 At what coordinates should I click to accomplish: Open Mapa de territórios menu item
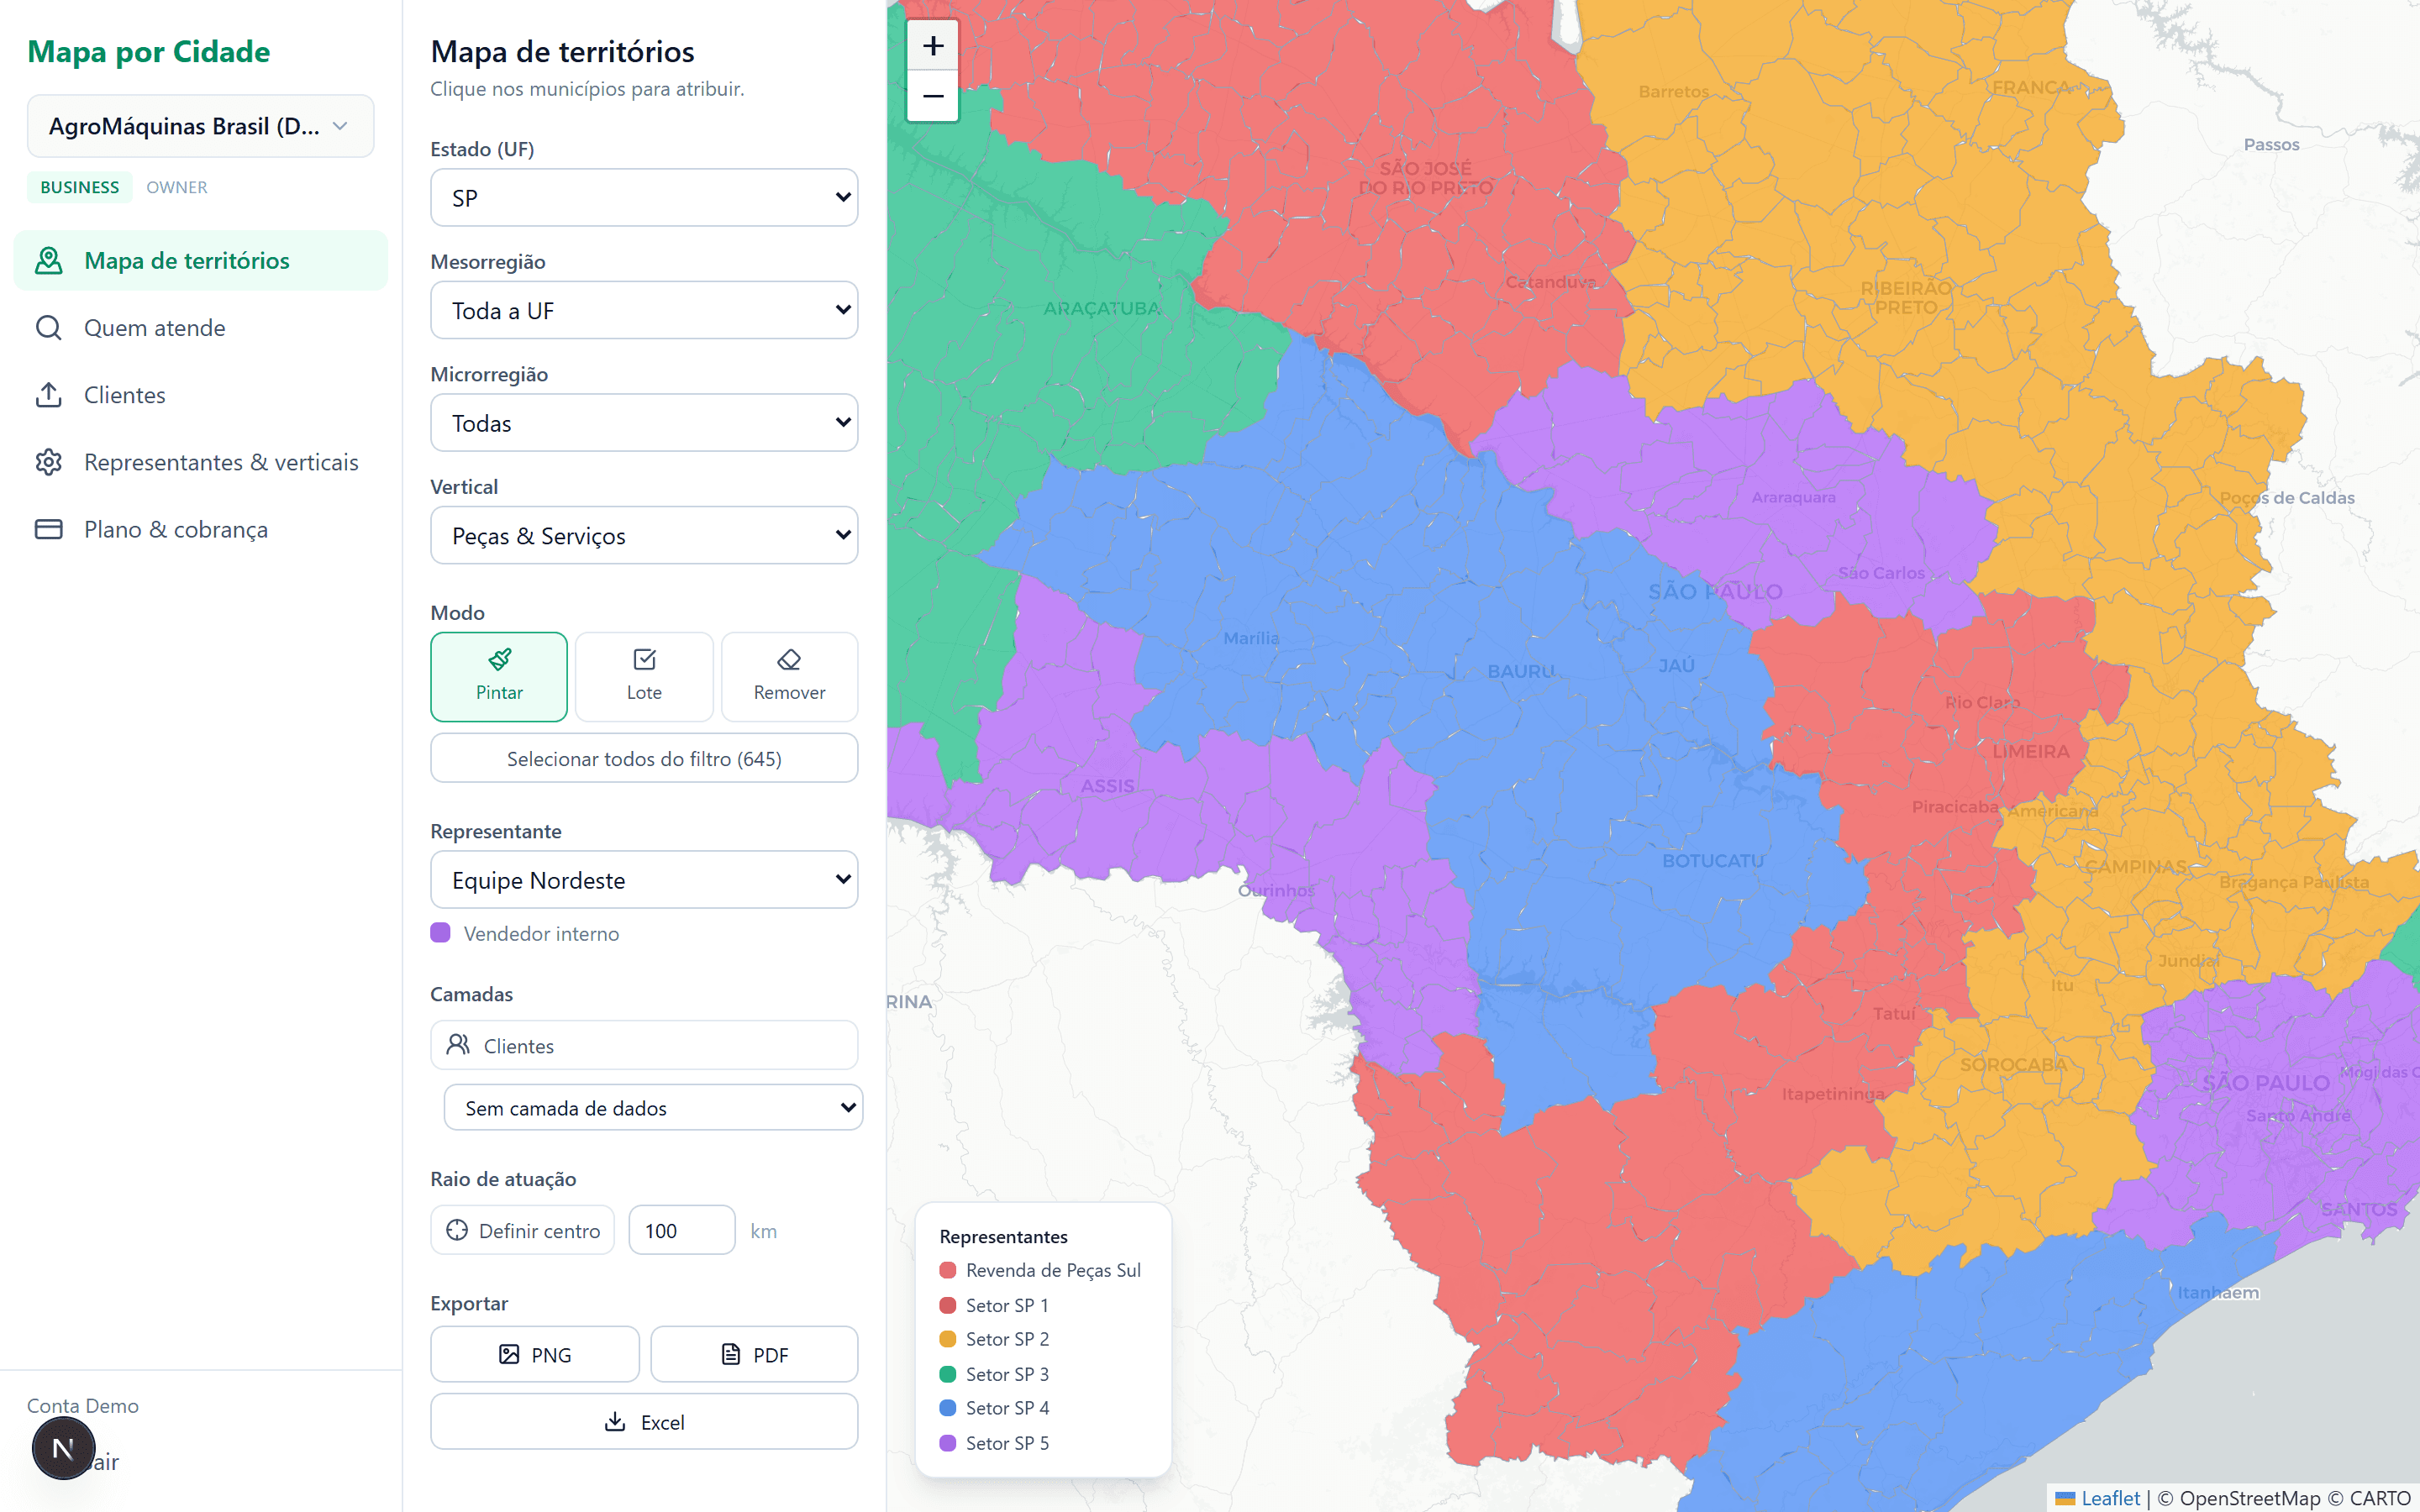click(200, 261)
